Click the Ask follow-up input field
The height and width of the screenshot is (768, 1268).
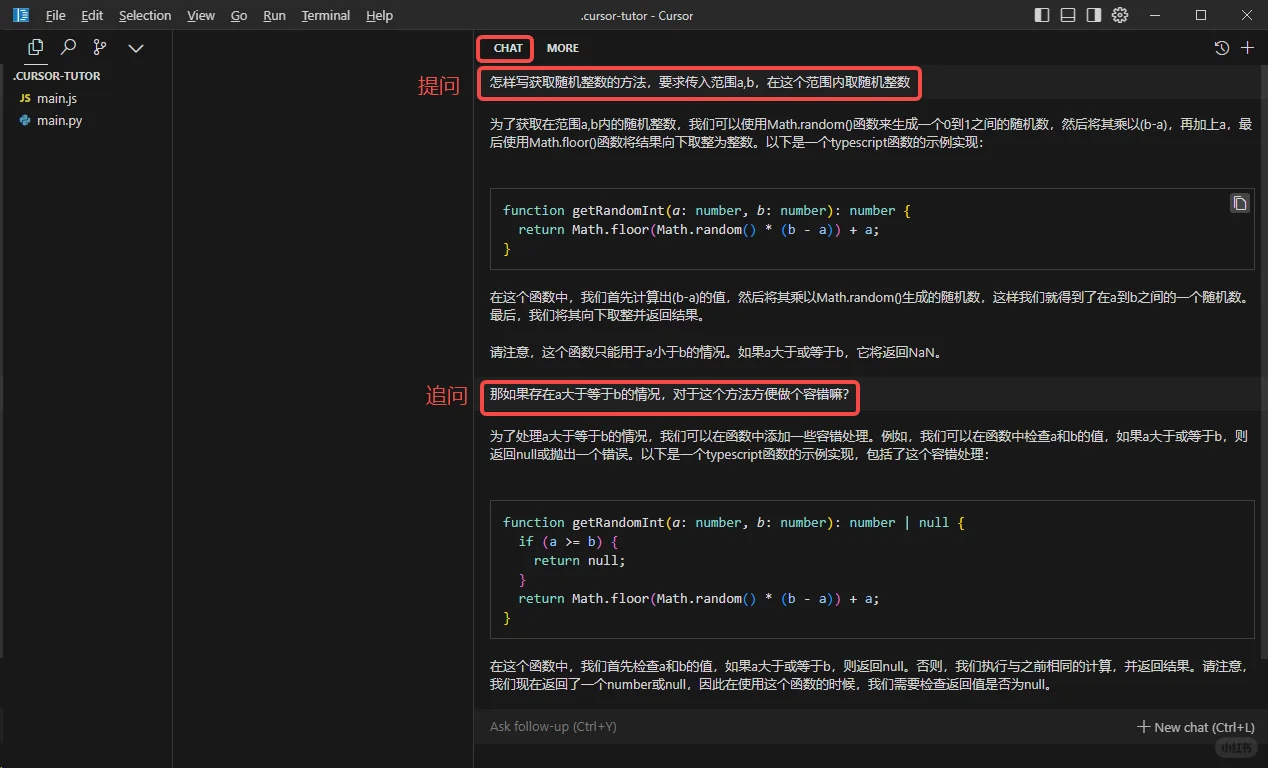click(700, 726)
